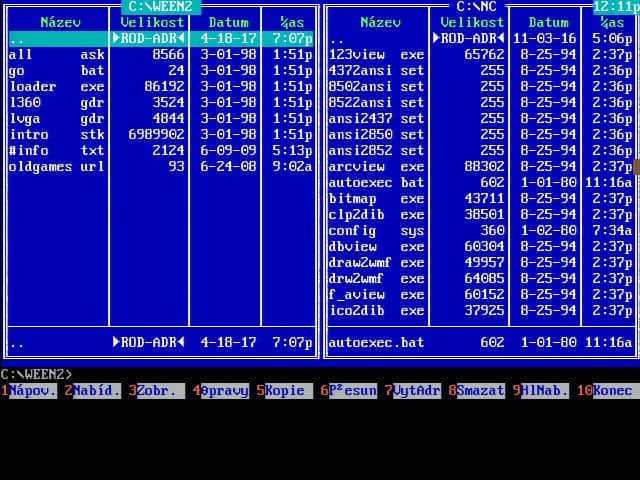
Task: Select 123view.exe in right panel
Action: point(480,55)
